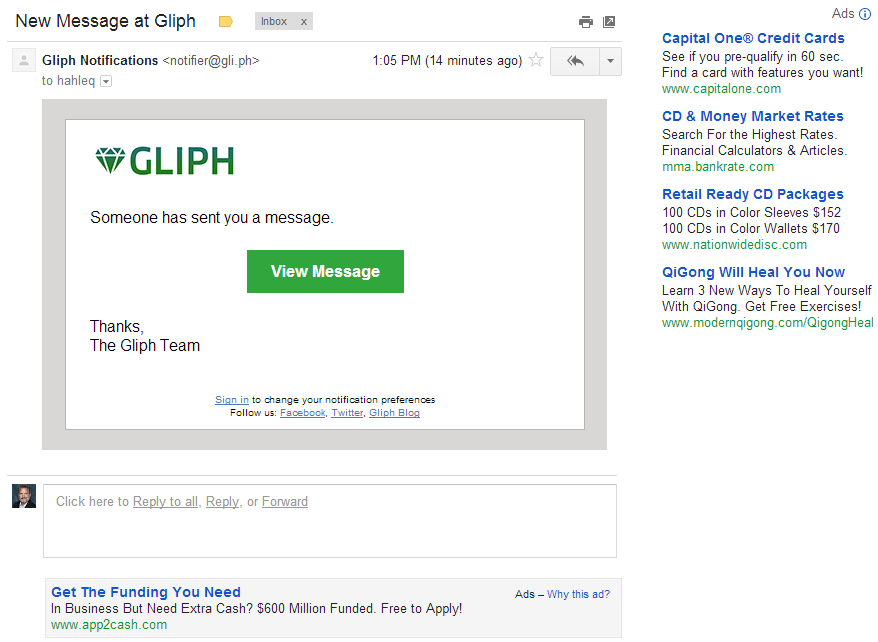This screenshot has width=878, height=642.
Task: Click the yellow importance marker label icon
Action: 226,22
